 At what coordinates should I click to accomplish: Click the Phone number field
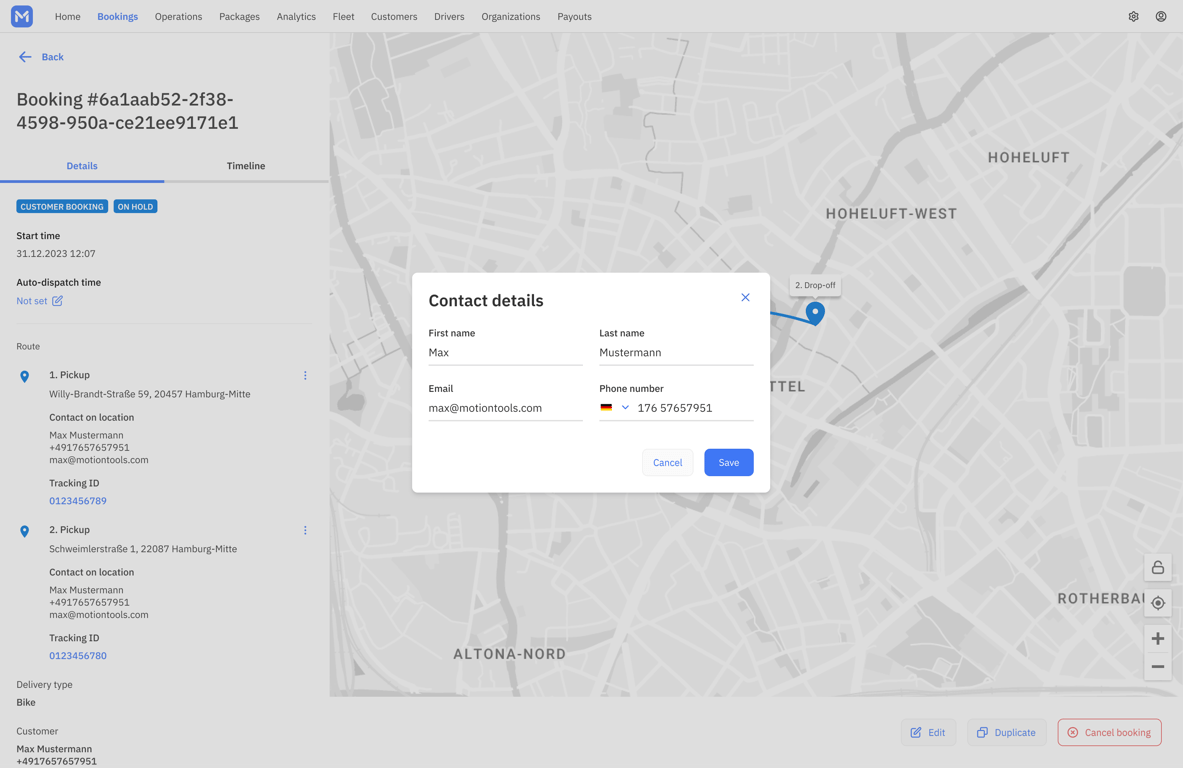[x=694, y=408]
